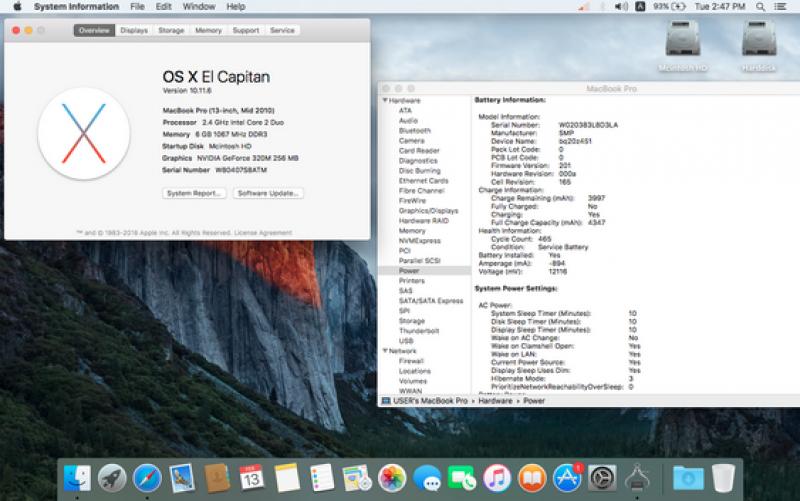Viewport: 800px width, 501px height.
Task: Switch to the Displays tab
Action: pyautogui.click(x=134, y=30)
